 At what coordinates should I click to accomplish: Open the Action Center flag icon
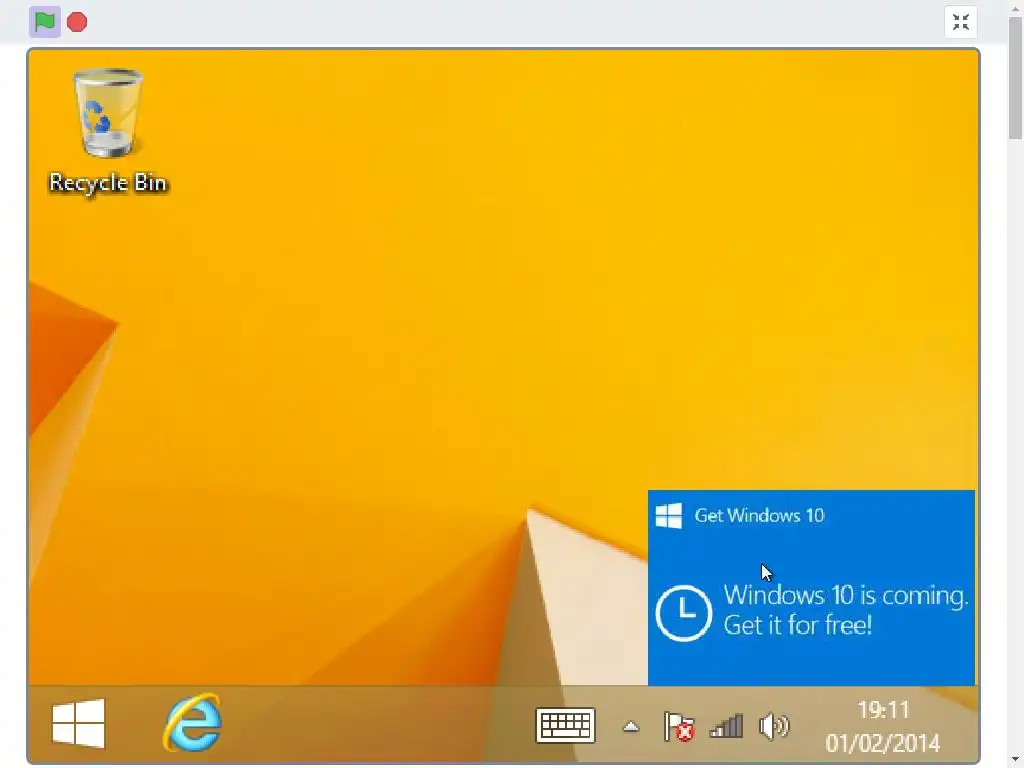(x=679, y=726)
